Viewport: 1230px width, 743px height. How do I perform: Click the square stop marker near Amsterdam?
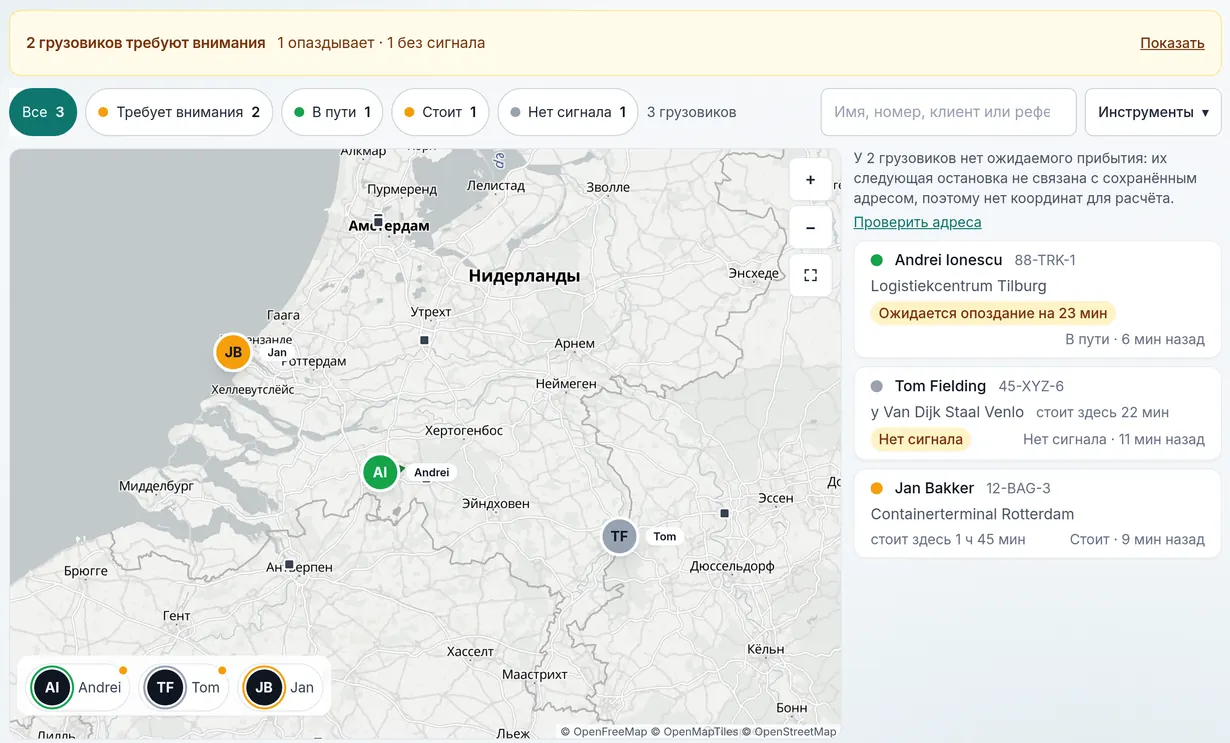coord(378,220)
